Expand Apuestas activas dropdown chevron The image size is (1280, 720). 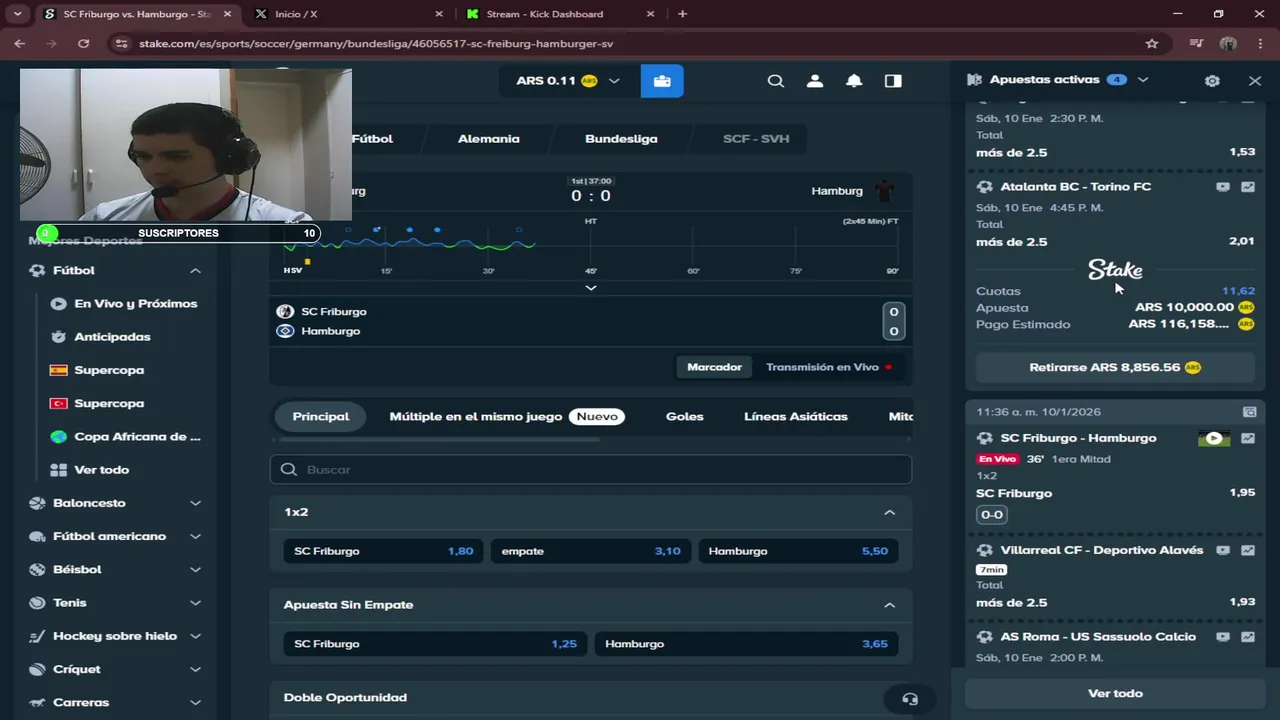tap(1143, 80)
